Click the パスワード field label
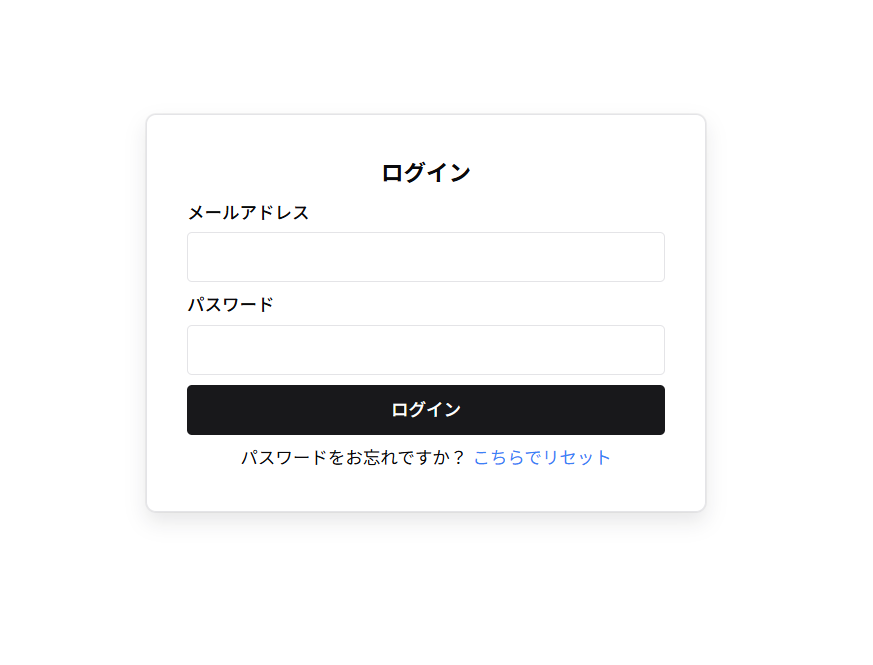 point(230,304)
